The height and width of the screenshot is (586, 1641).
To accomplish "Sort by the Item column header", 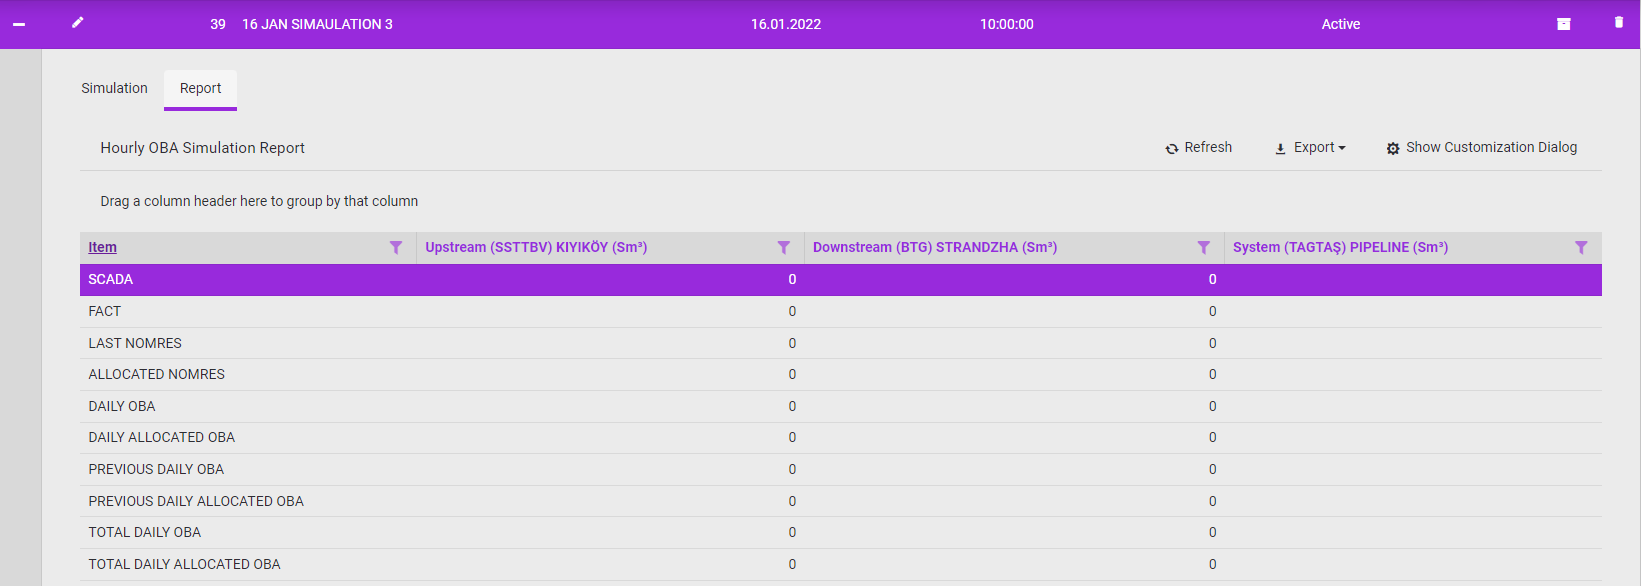I will pos(102,248).
